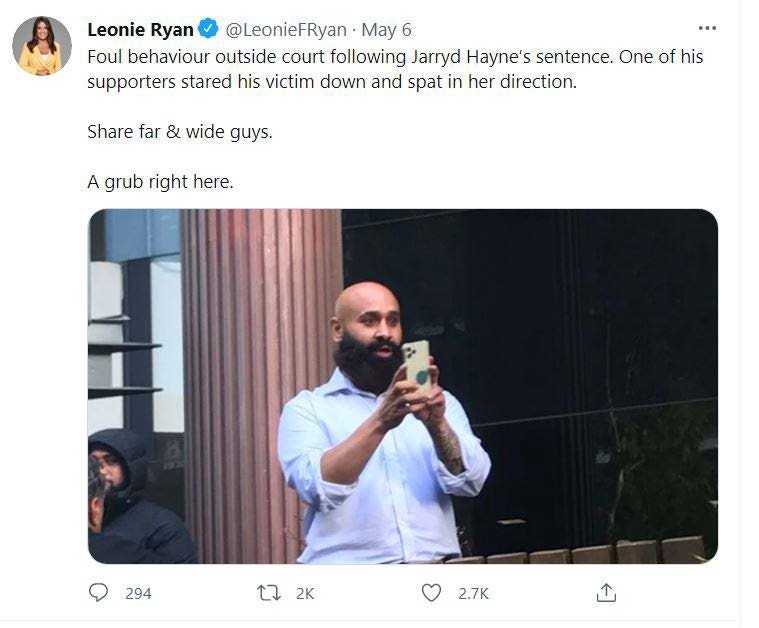Open the three-dot more options menu
The width and height of the screenshot is (759, 628).
[x=707, y=28]
